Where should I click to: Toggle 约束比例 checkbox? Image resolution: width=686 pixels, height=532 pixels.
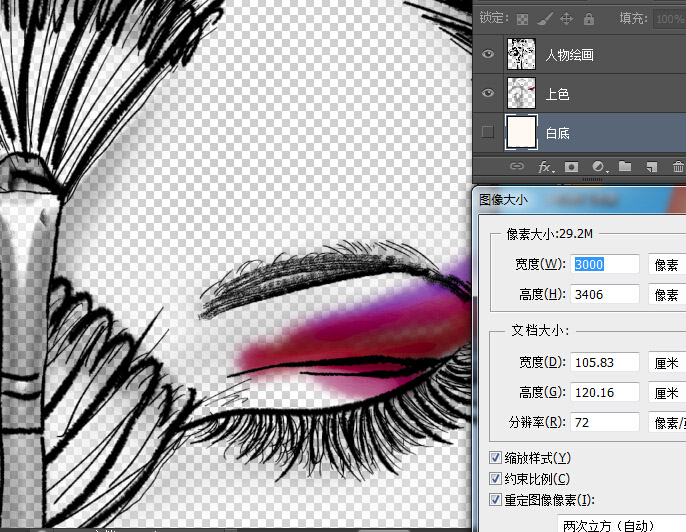pyautogui.click(x=495, y=478)
